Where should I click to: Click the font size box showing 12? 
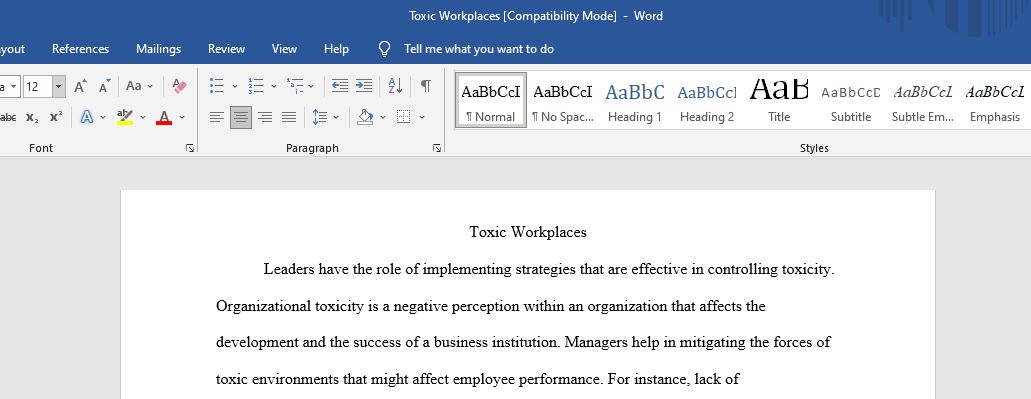click(x=37, y=86)
